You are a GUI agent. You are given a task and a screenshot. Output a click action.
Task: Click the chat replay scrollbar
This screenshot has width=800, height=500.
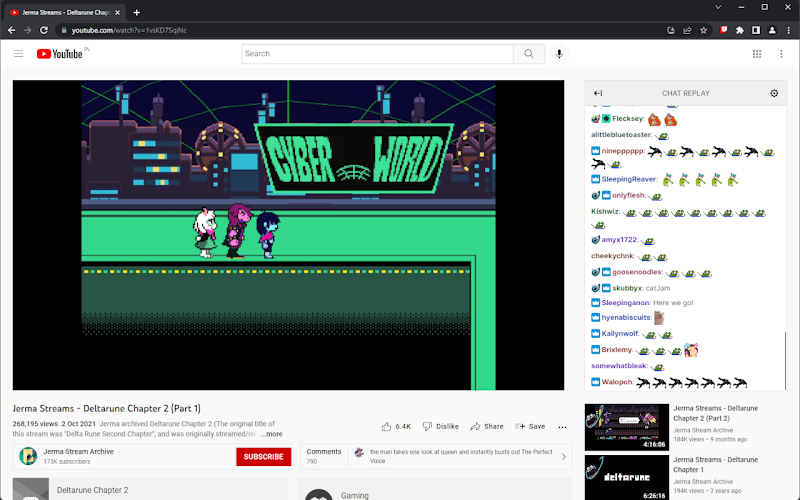(785, 360)
